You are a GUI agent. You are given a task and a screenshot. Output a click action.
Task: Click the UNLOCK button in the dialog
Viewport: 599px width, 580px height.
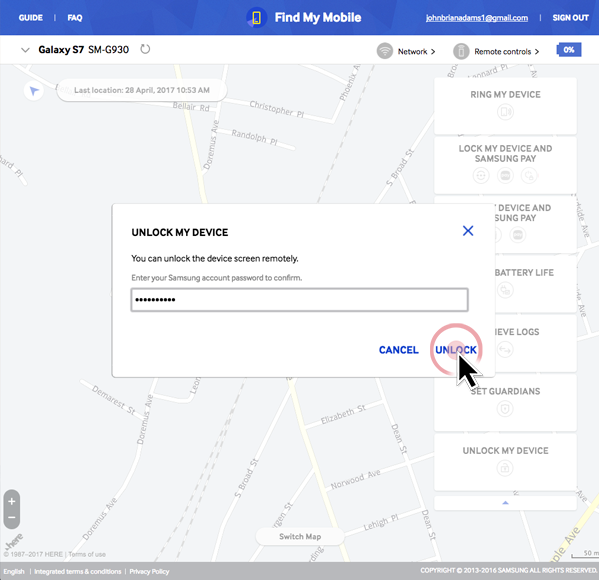pos(456,350)
